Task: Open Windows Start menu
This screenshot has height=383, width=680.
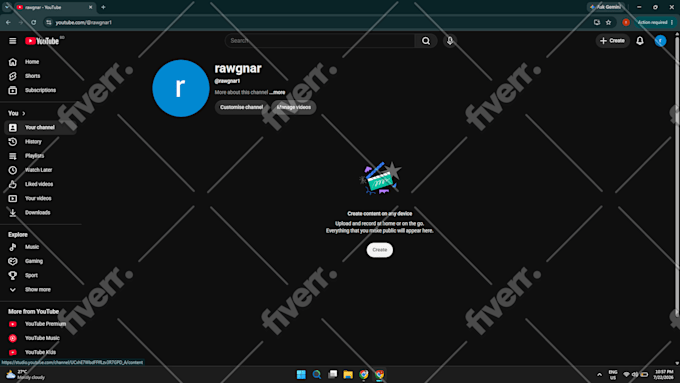Action: (301, 374)
